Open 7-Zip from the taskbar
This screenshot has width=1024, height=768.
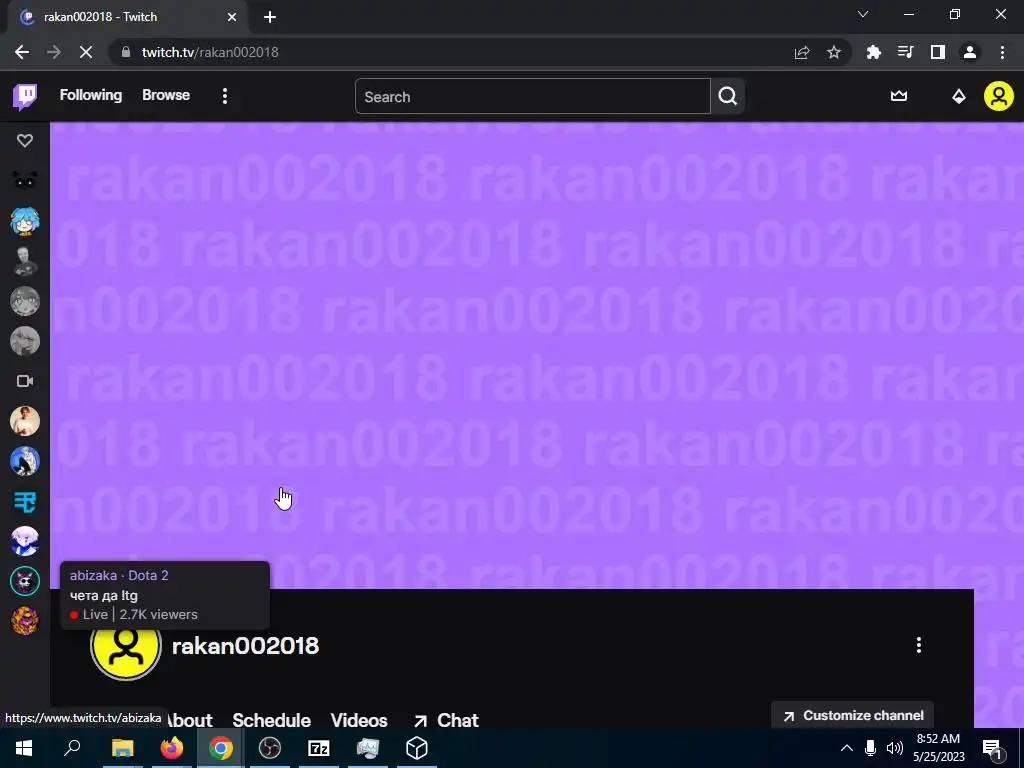[x=319, y=748]
